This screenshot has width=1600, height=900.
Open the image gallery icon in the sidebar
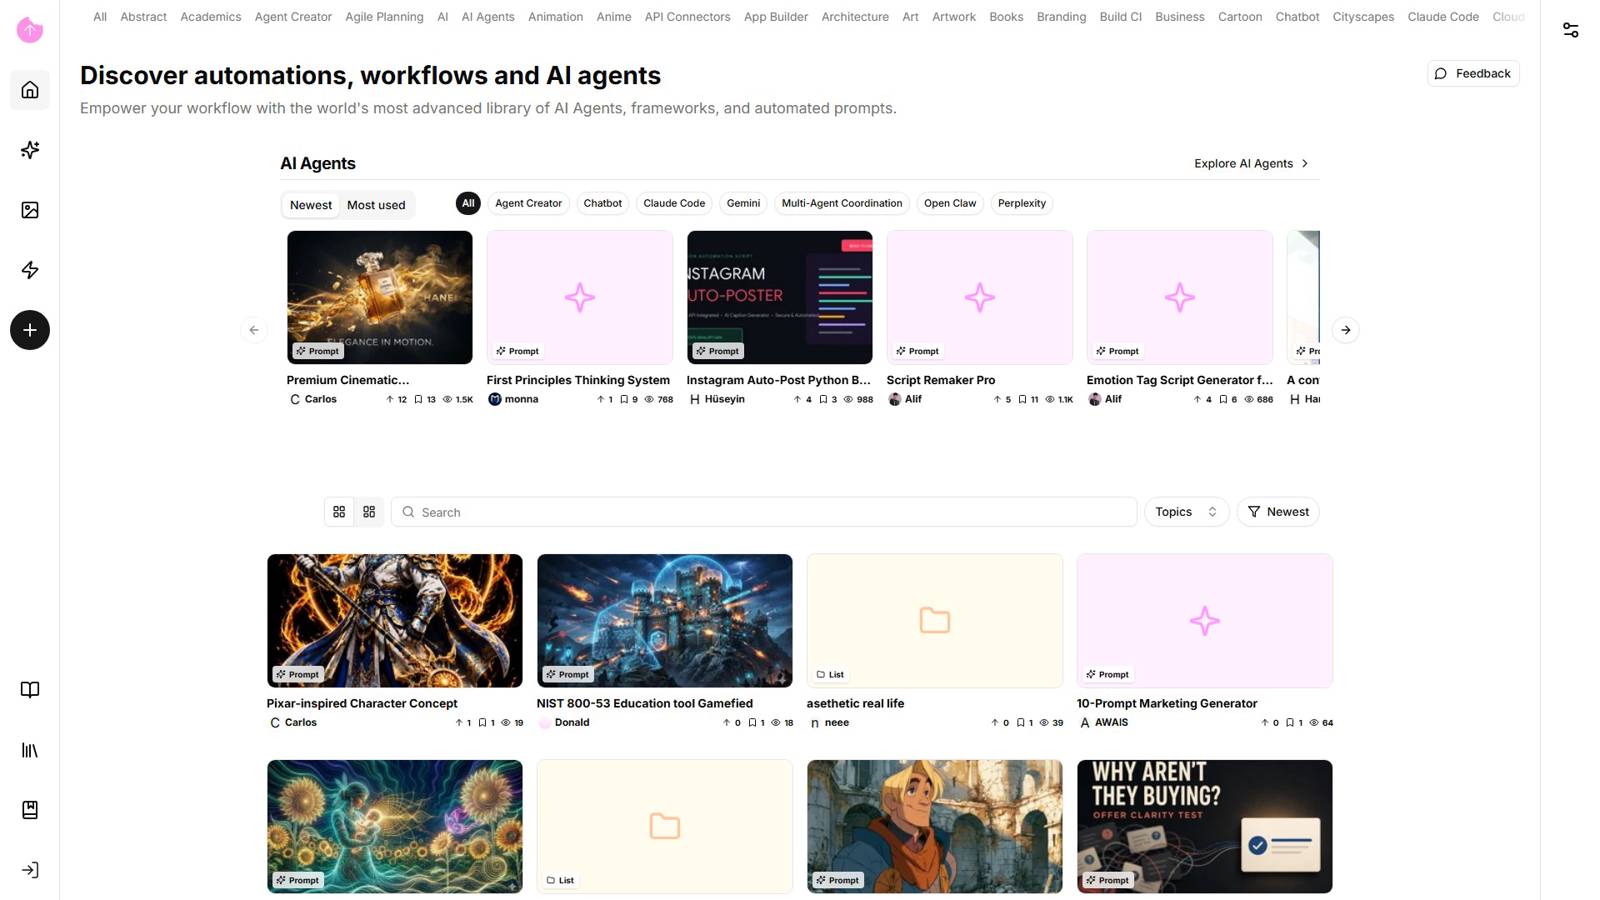[30, 210]
